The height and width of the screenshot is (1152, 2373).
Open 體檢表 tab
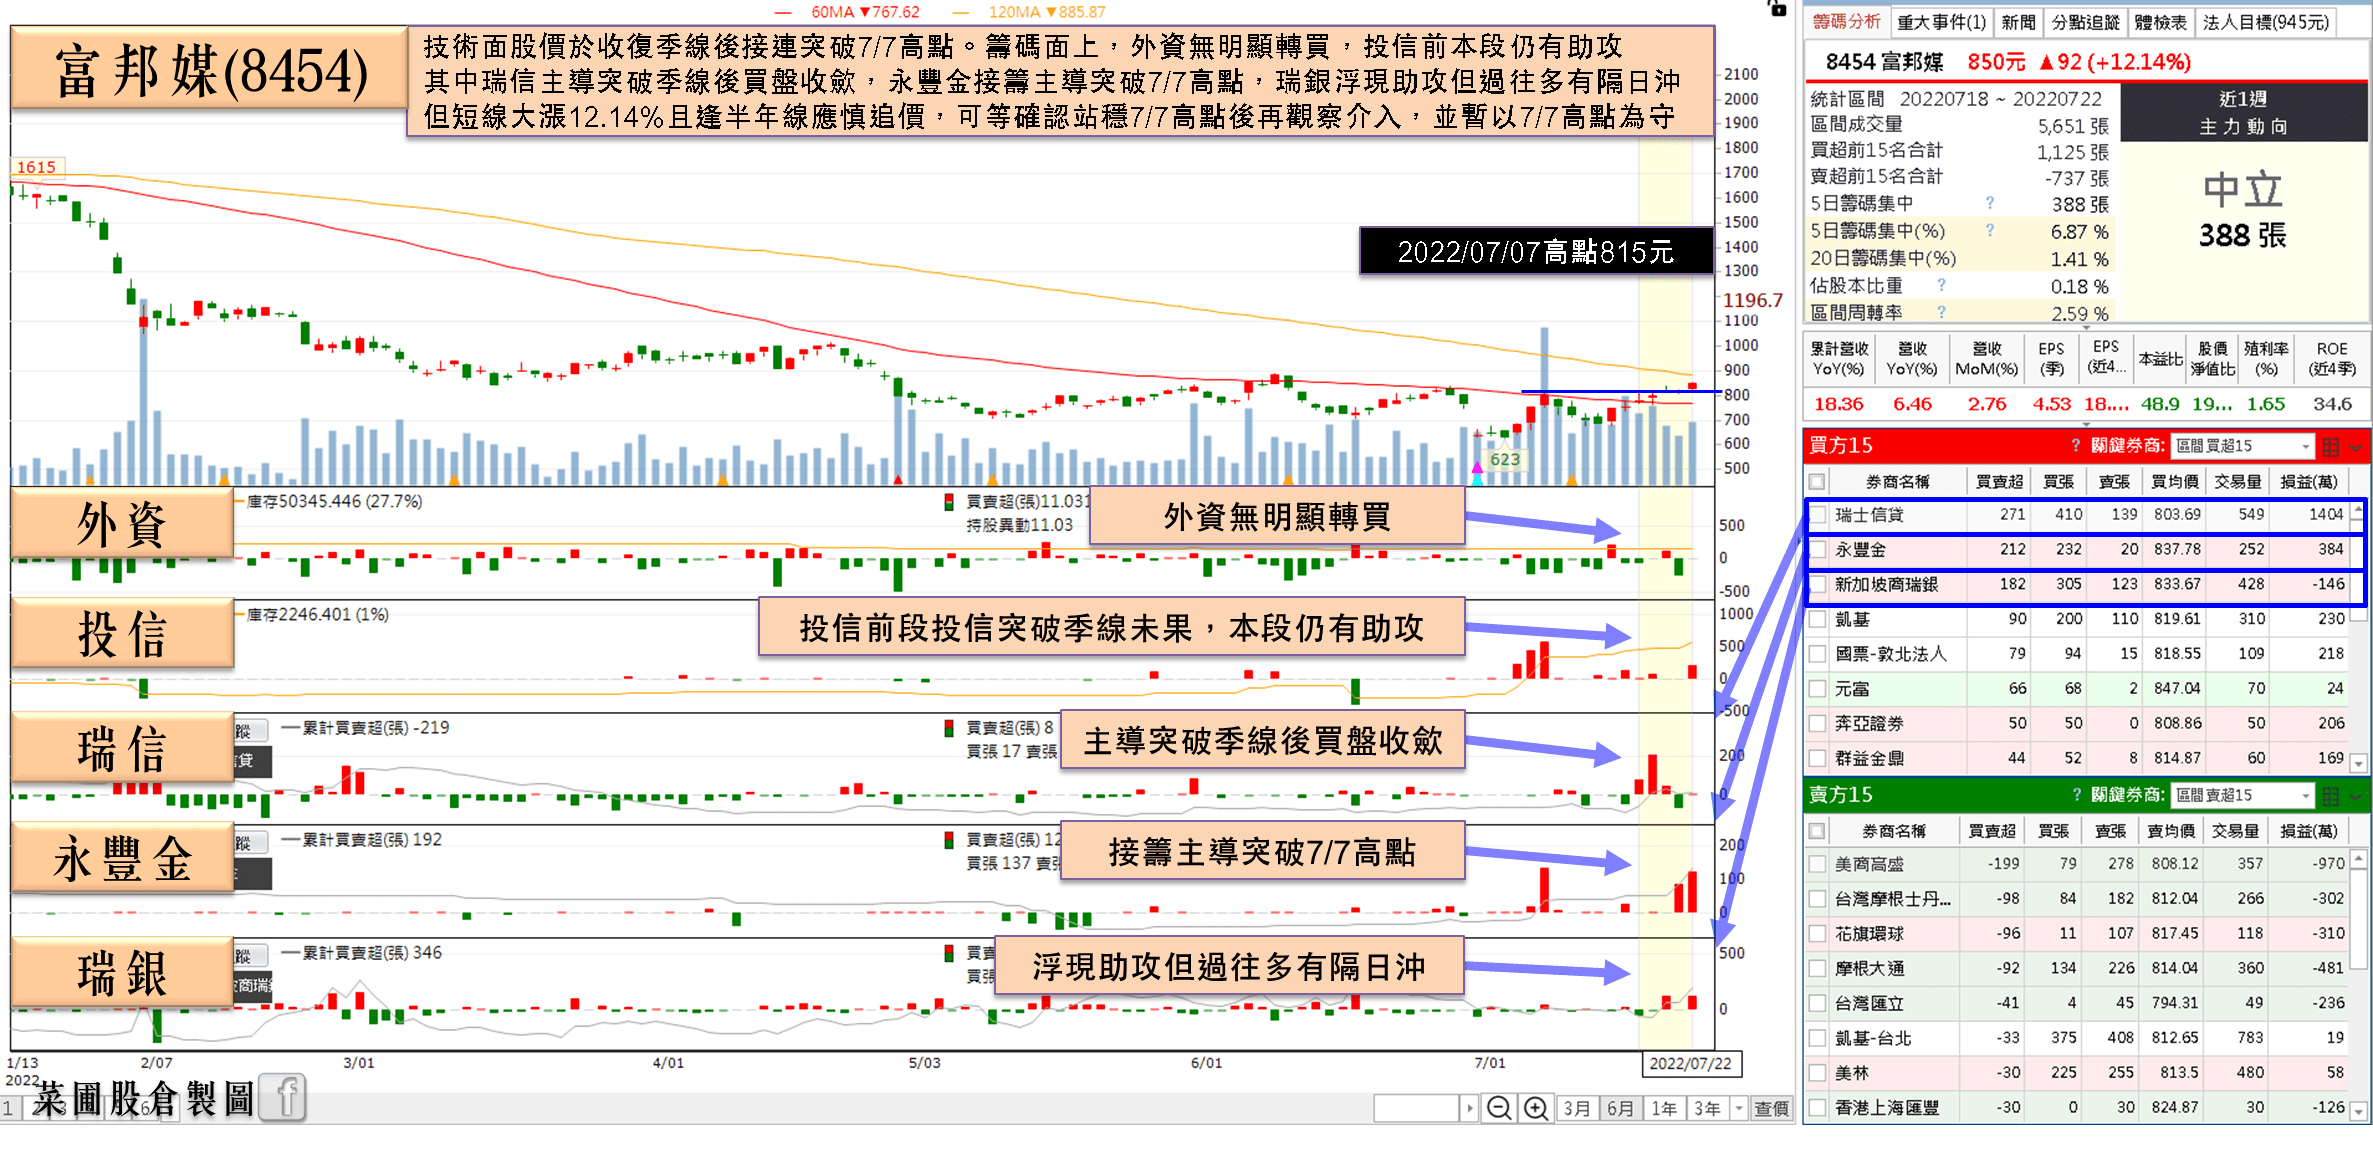[2159, 22]
